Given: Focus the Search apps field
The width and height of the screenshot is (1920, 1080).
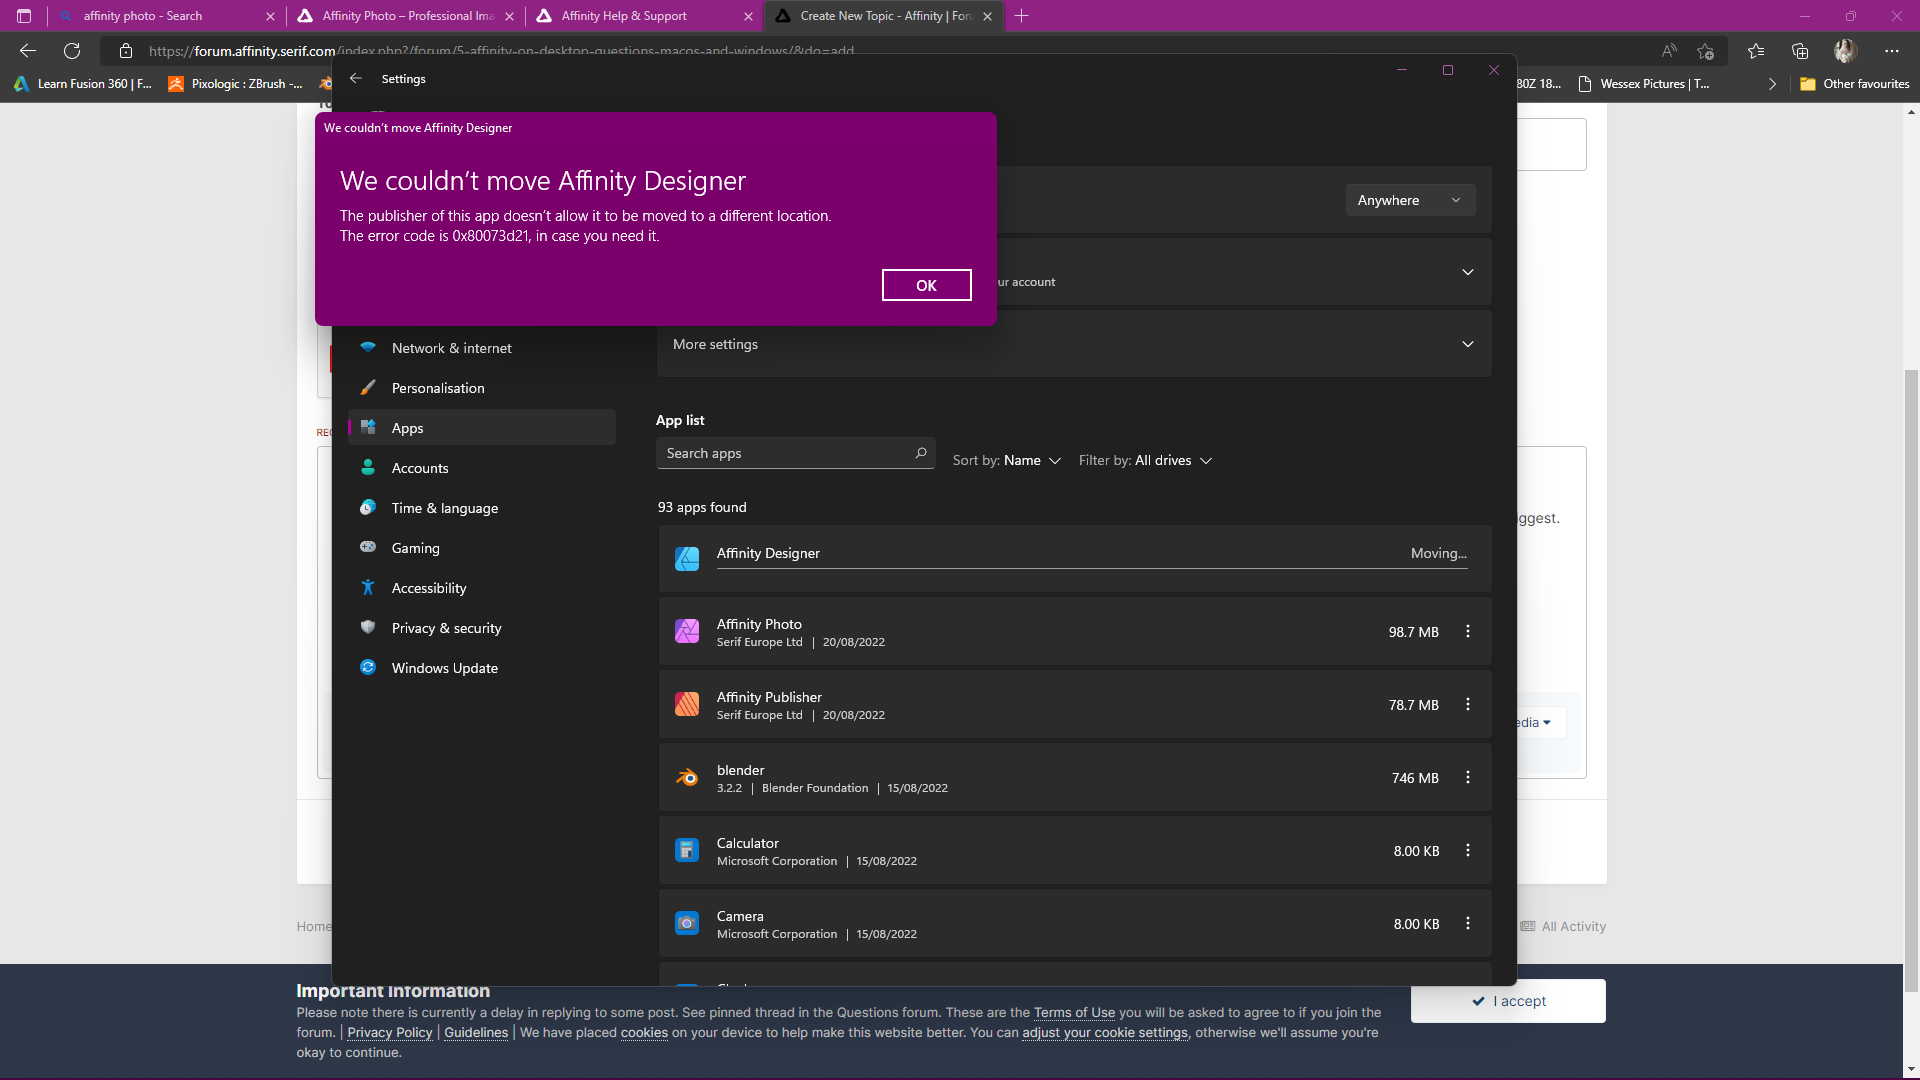Looking at the screenshot, I should (795, 453).
